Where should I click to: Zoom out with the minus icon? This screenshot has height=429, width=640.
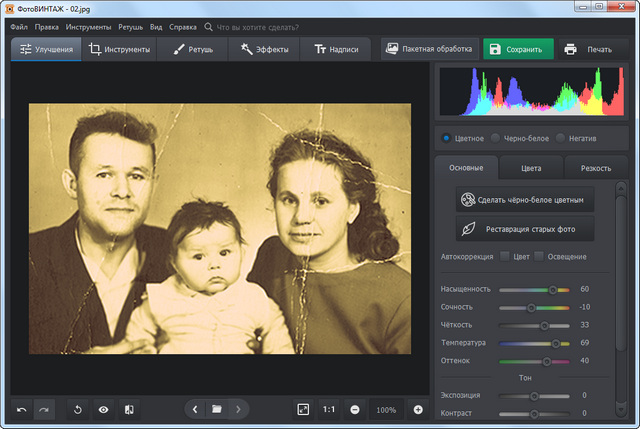tap(355, 409)
